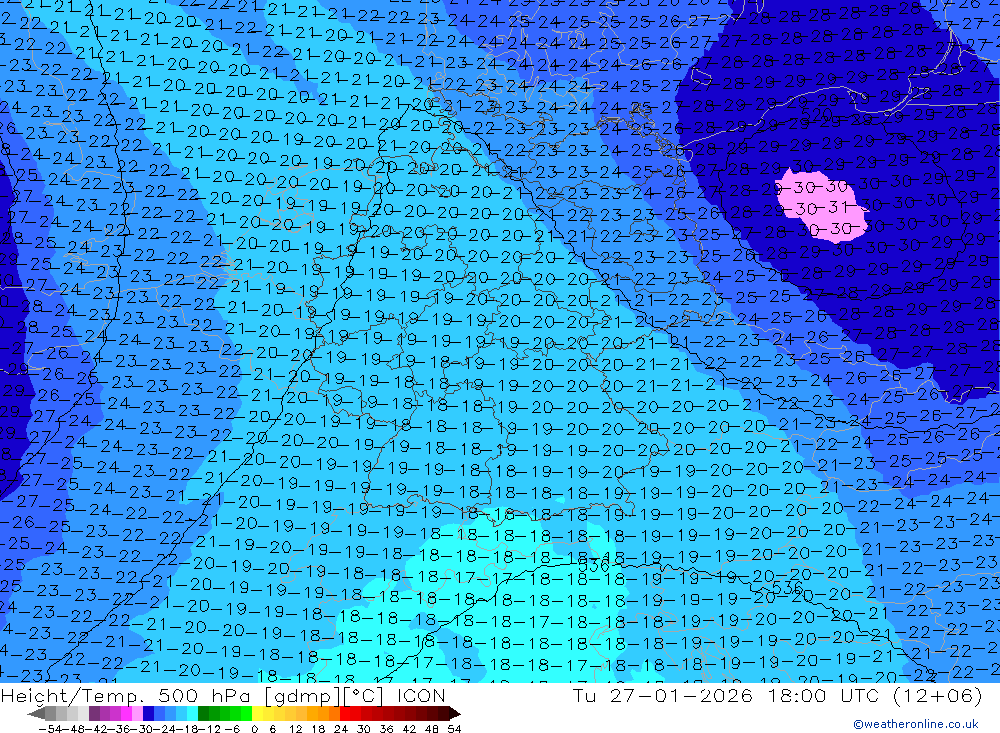Click the pink coldest-temperature region on the map
The height and width of the screenshot is (733, 1000).
pos(821,205)
